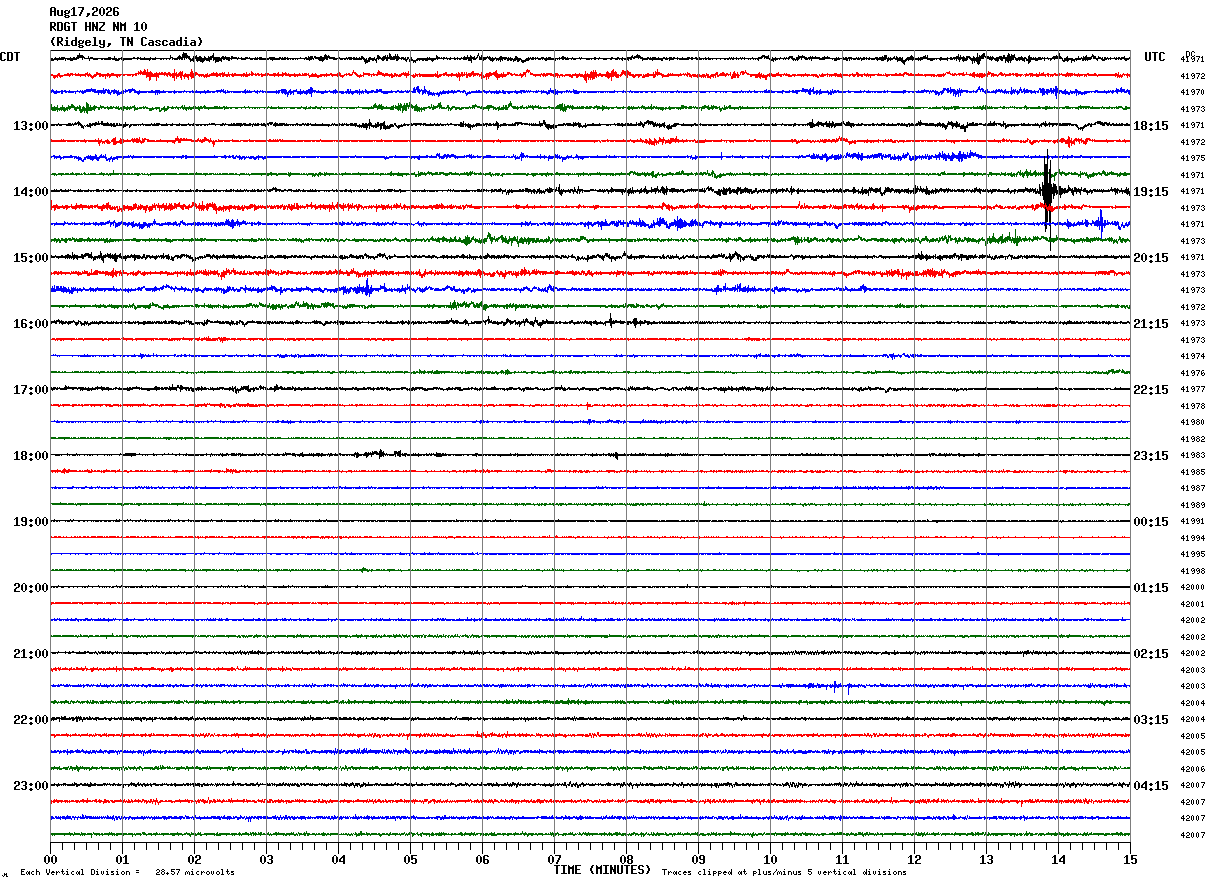1210x886 pixels.
Task: Click the '(Ridgely, TN Cascadia)' location label
Action: [126, 42]
